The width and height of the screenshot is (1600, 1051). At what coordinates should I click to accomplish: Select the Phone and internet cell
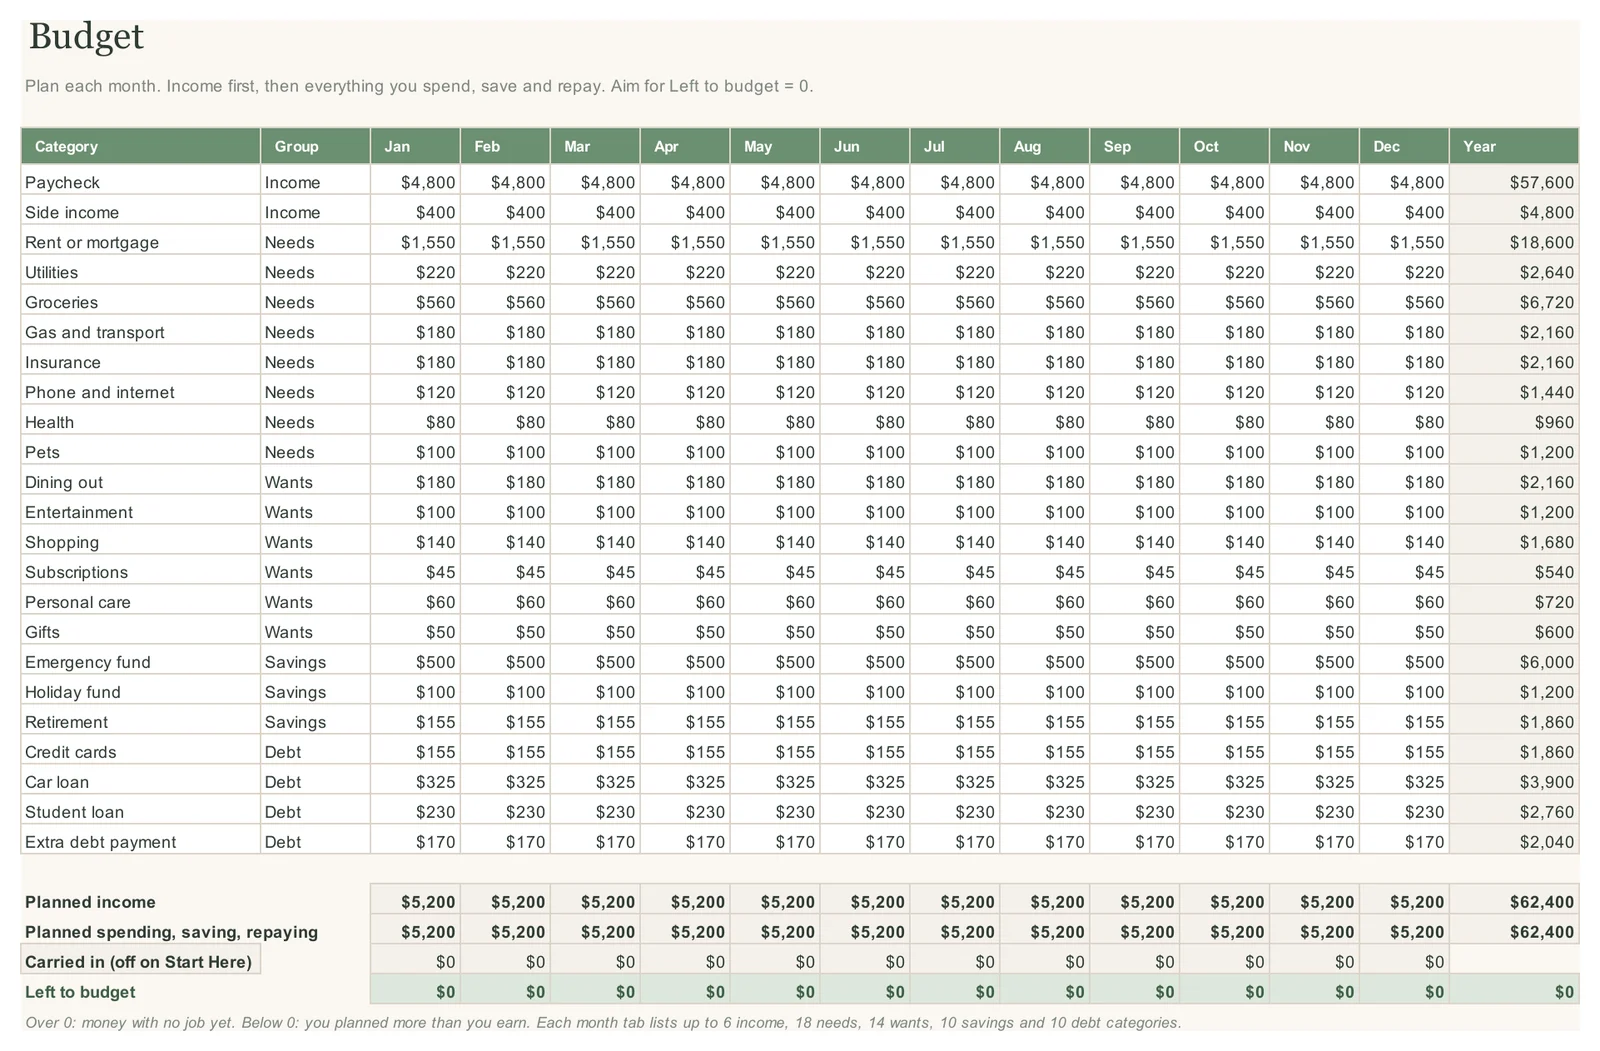pos(141,392)
